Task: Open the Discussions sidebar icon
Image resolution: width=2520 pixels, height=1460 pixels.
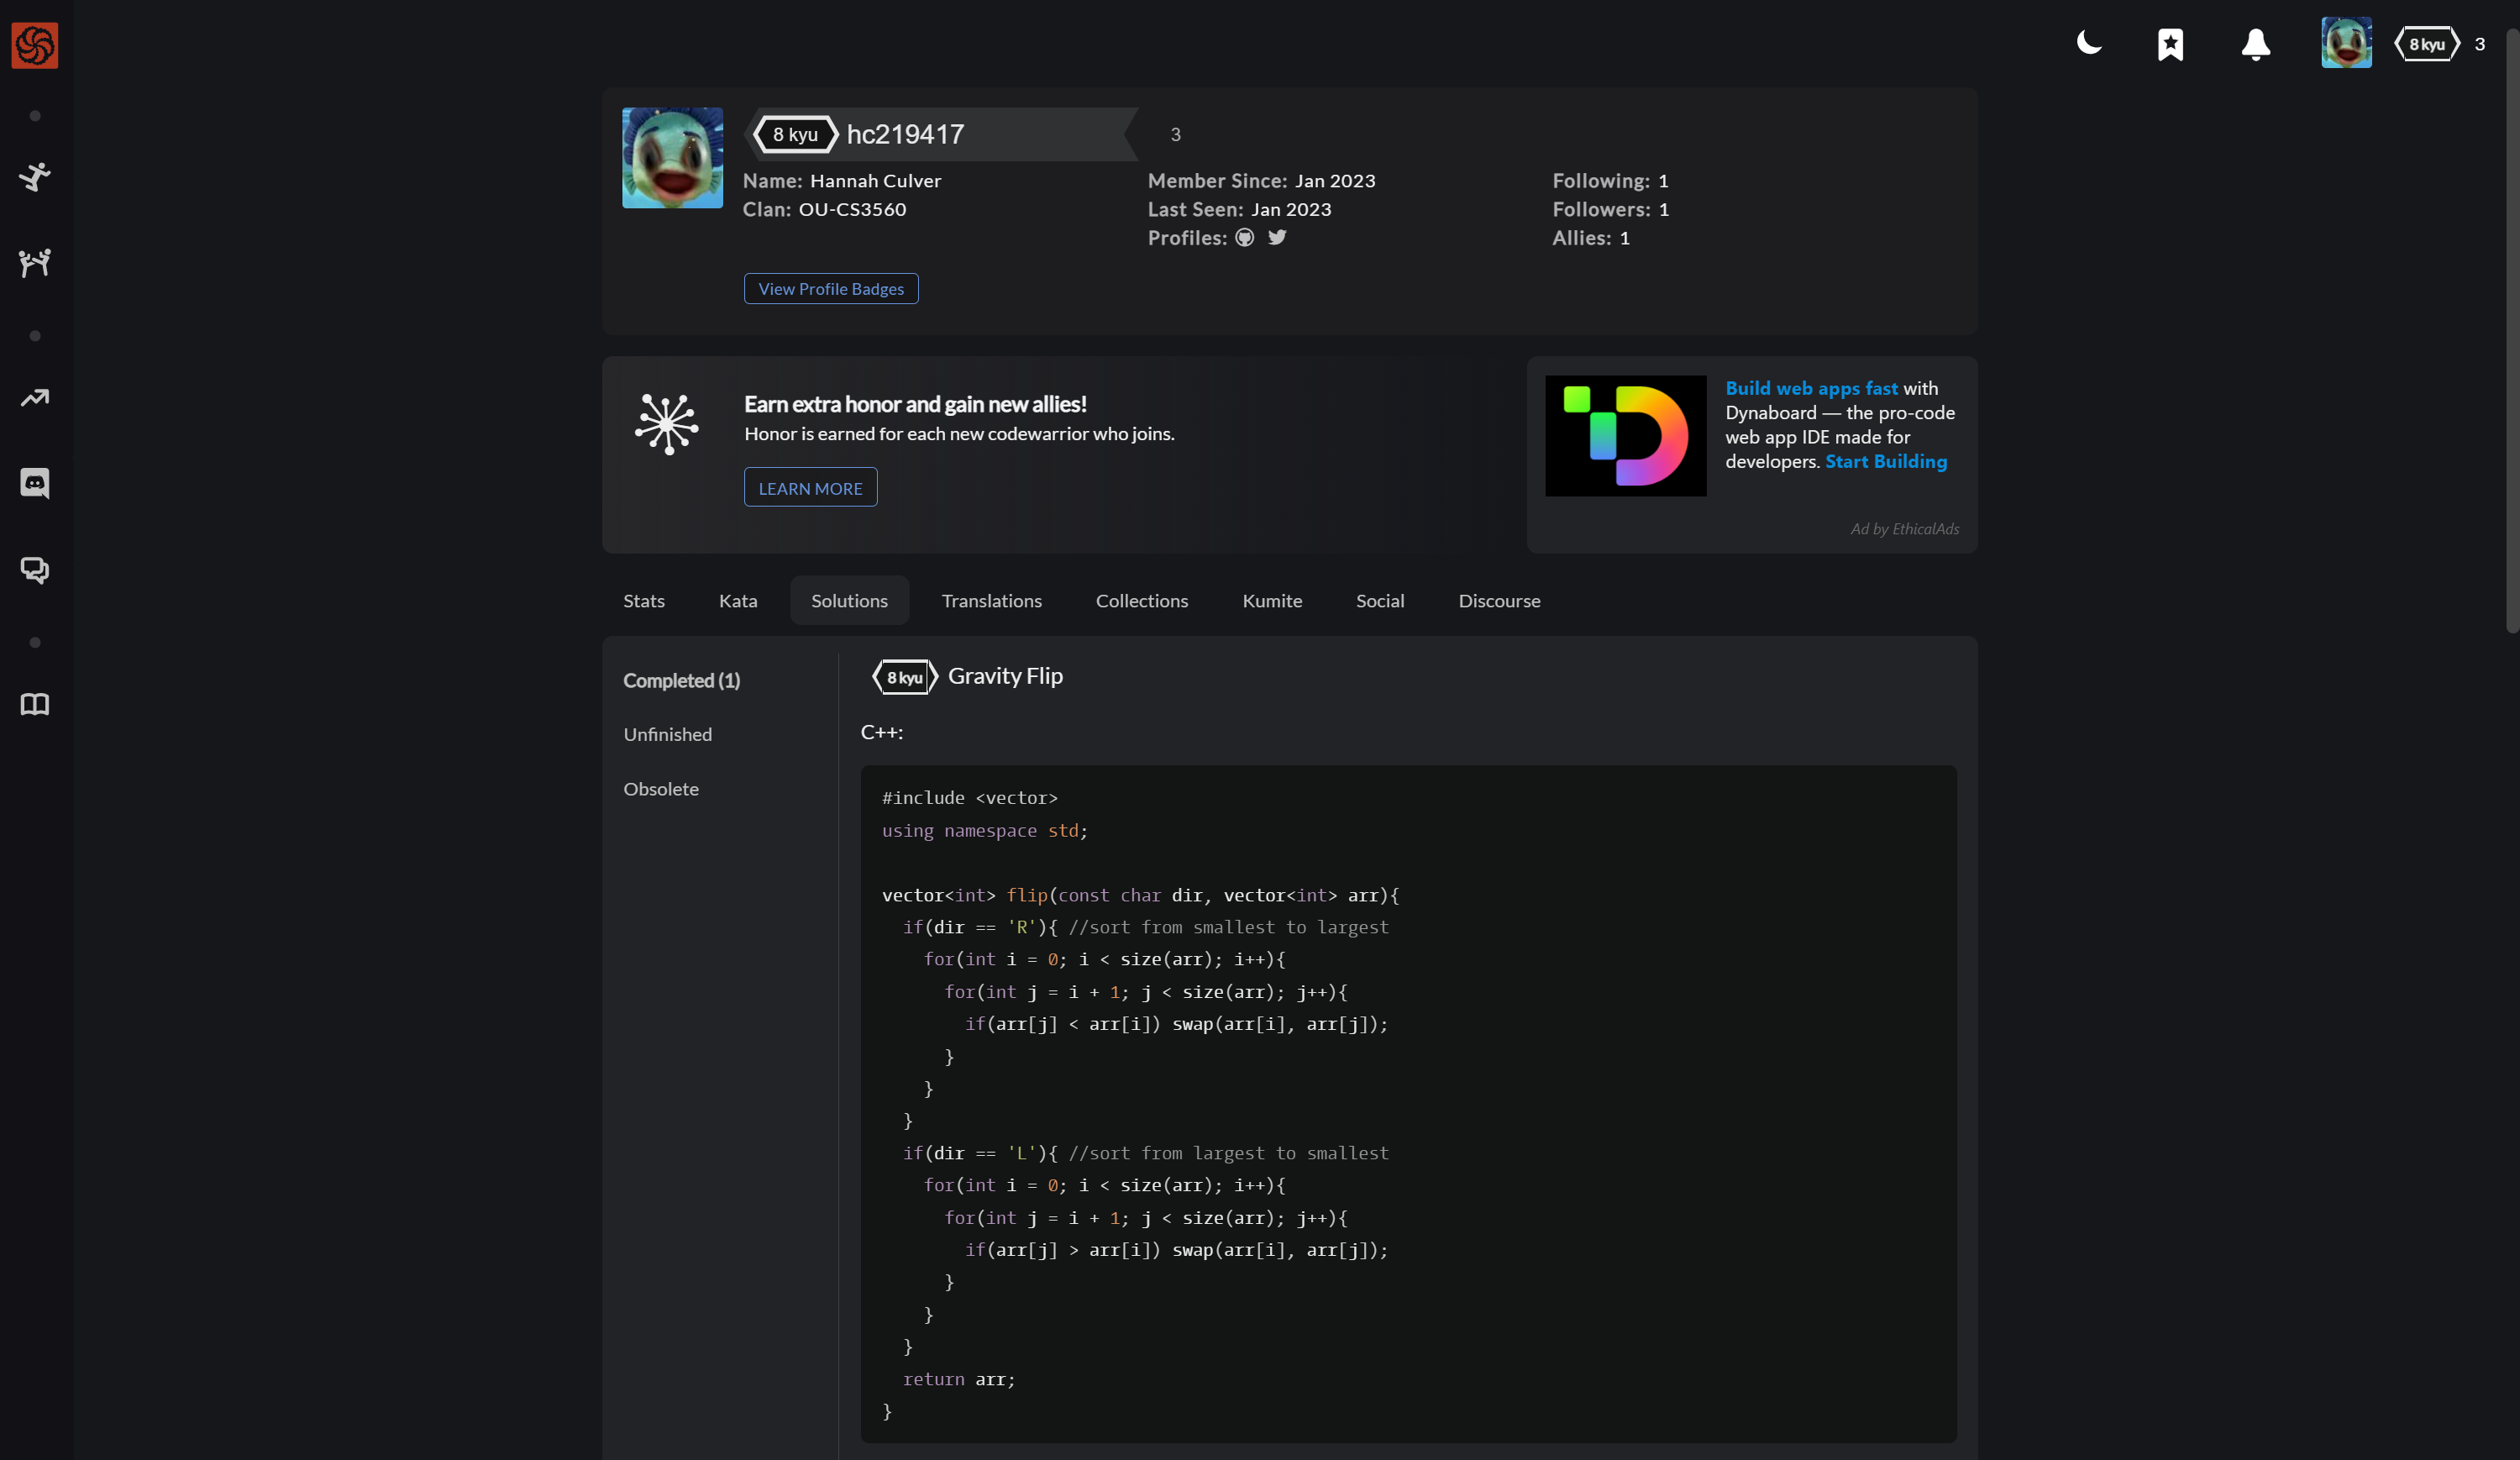Action: pos(35,570)
